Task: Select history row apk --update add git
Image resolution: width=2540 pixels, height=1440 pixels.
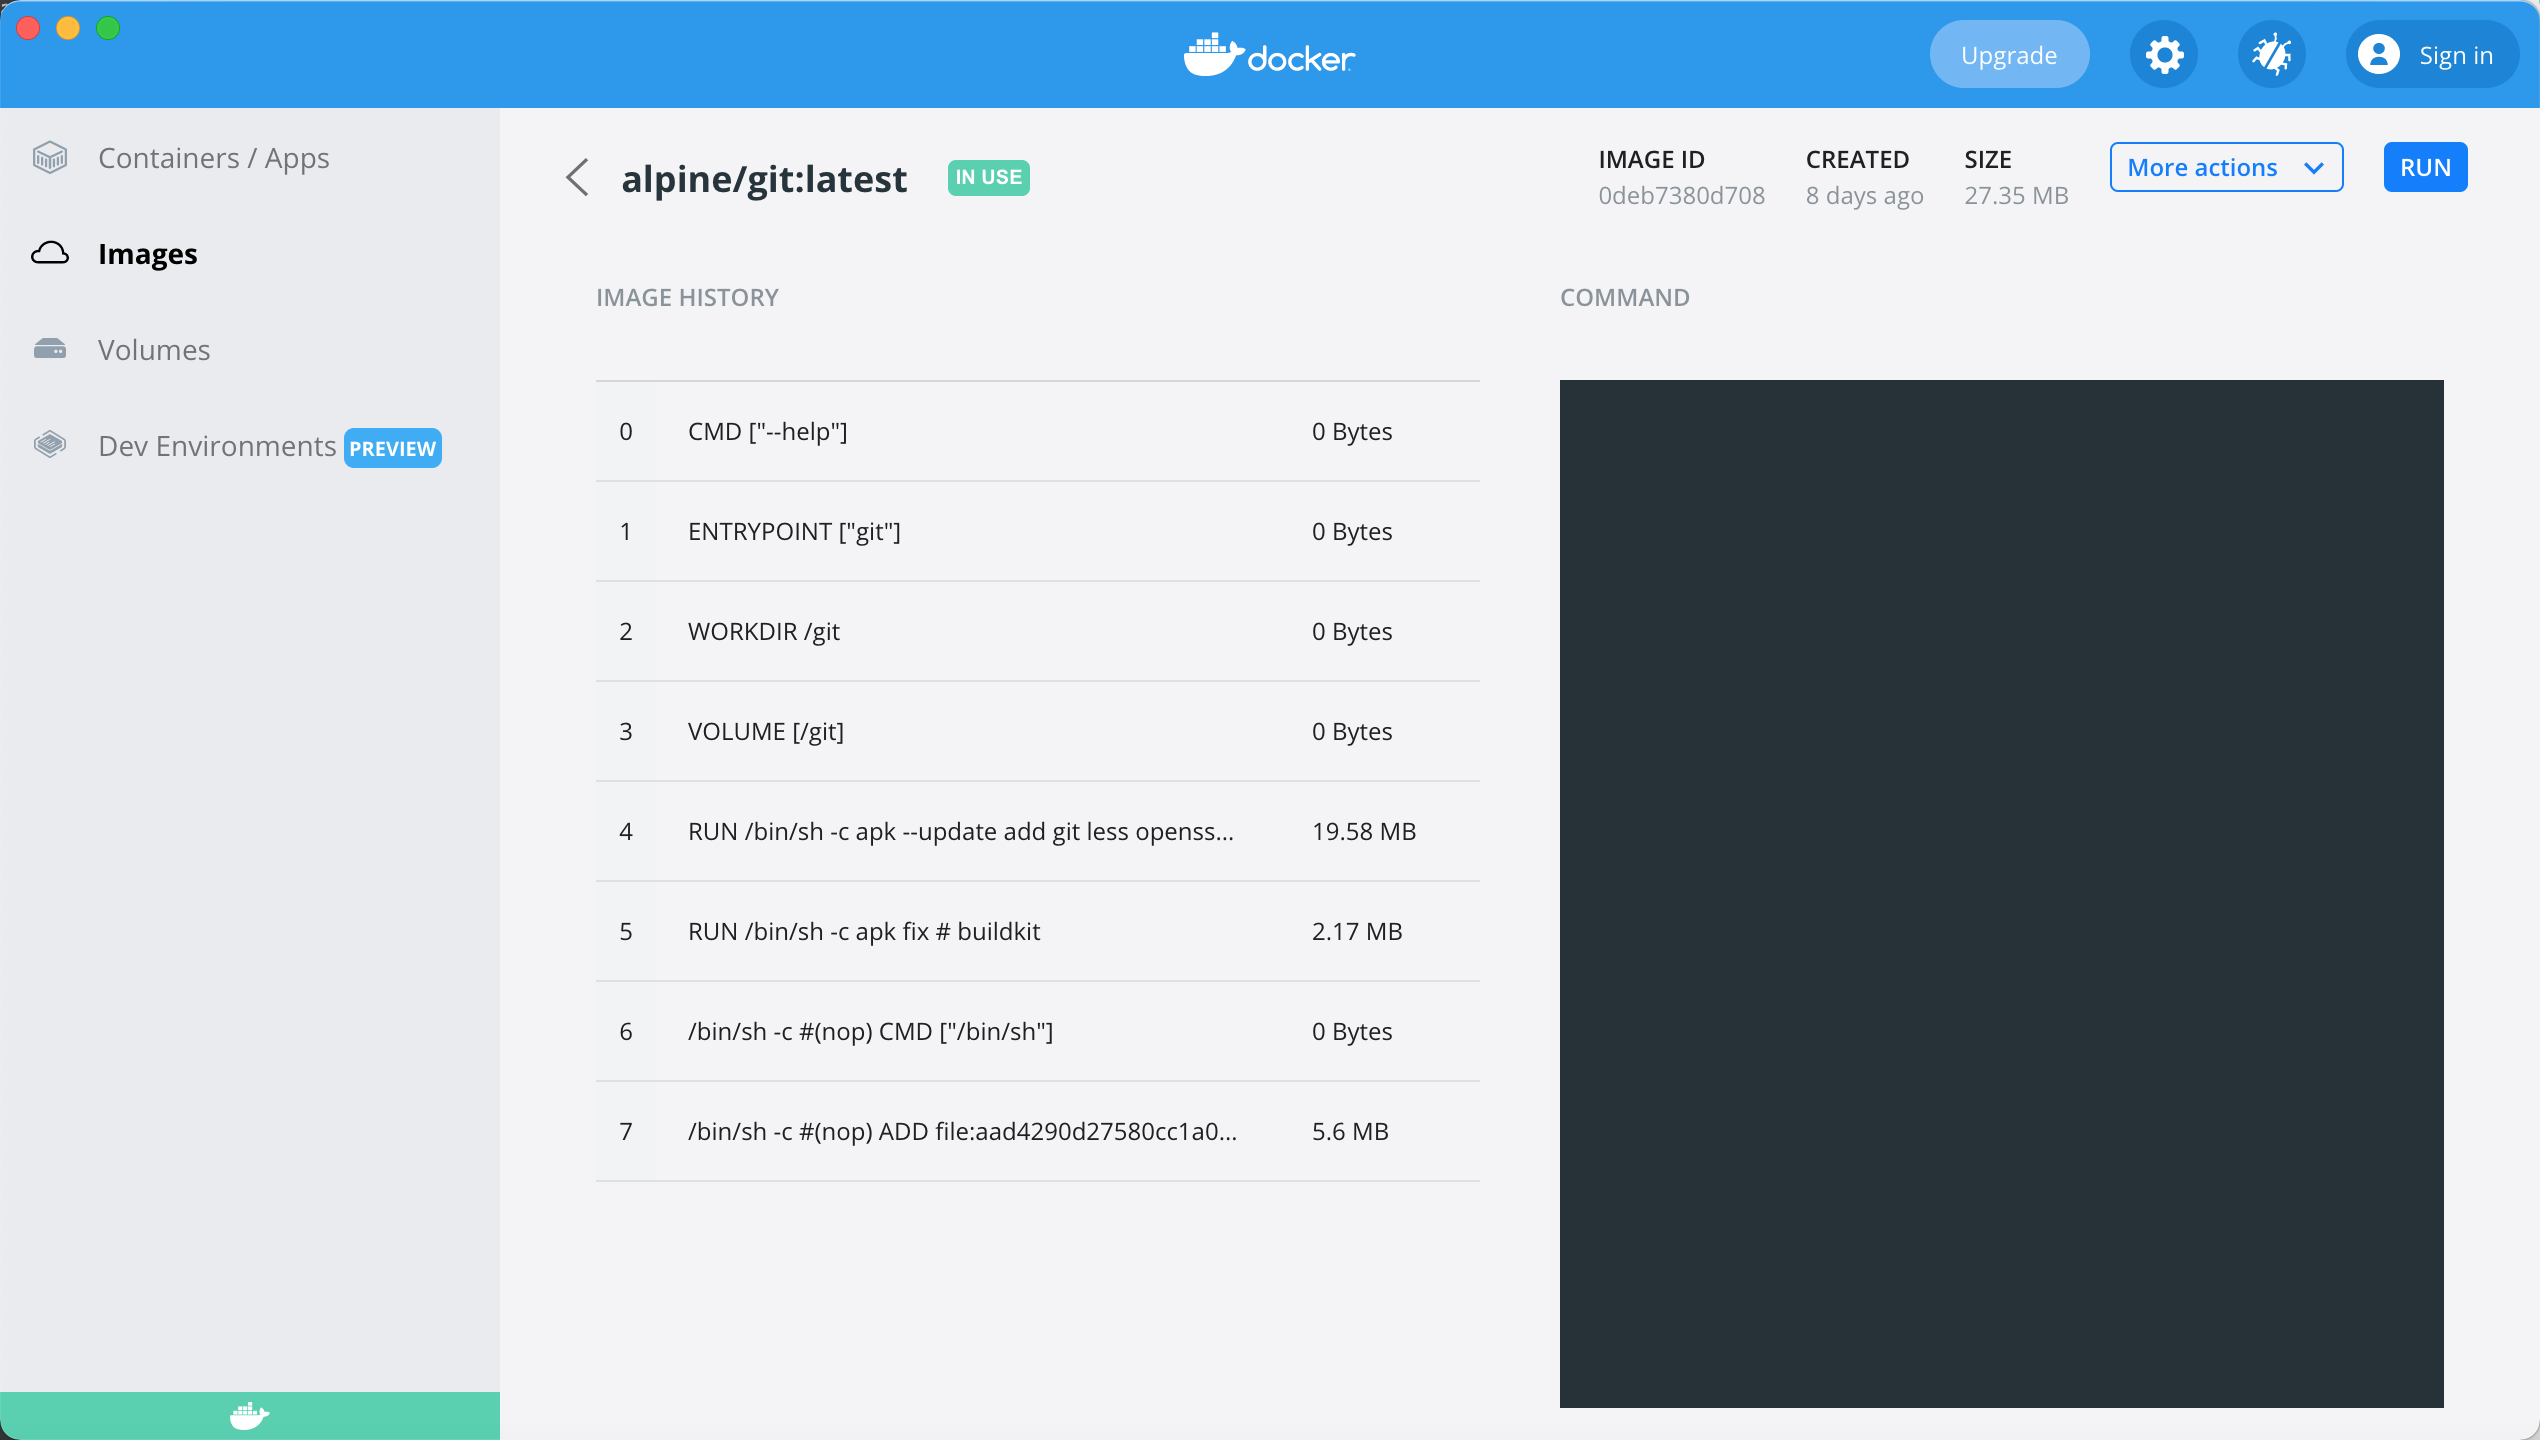Action: point(1038,831)
